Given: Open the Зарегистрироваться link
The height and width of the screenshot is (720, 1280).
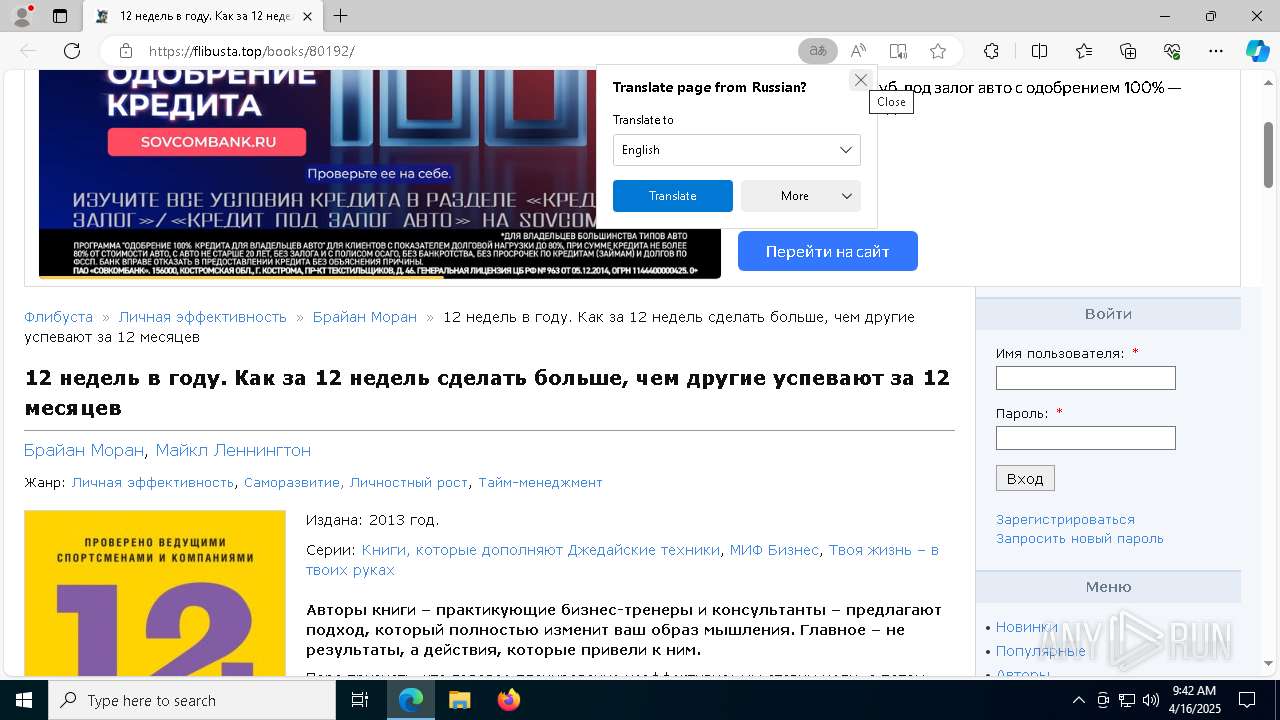Looking at the screenshot, I should tap(1065, 519).
